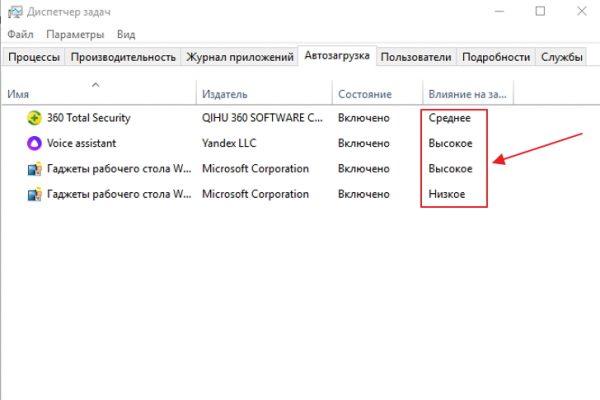Click the Диспетчер задач title bar icon
The height and width of the screenshot is (400, 600).
[x=15, y=12]
